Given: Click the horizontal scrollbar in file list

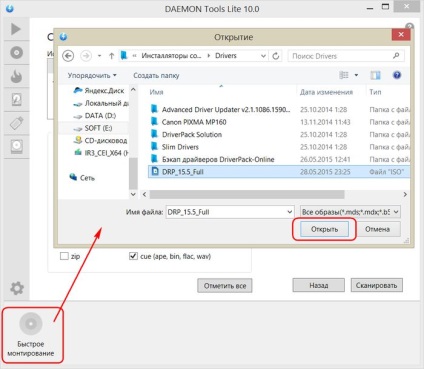Looking at the screenshot, I should click(247, 194).
